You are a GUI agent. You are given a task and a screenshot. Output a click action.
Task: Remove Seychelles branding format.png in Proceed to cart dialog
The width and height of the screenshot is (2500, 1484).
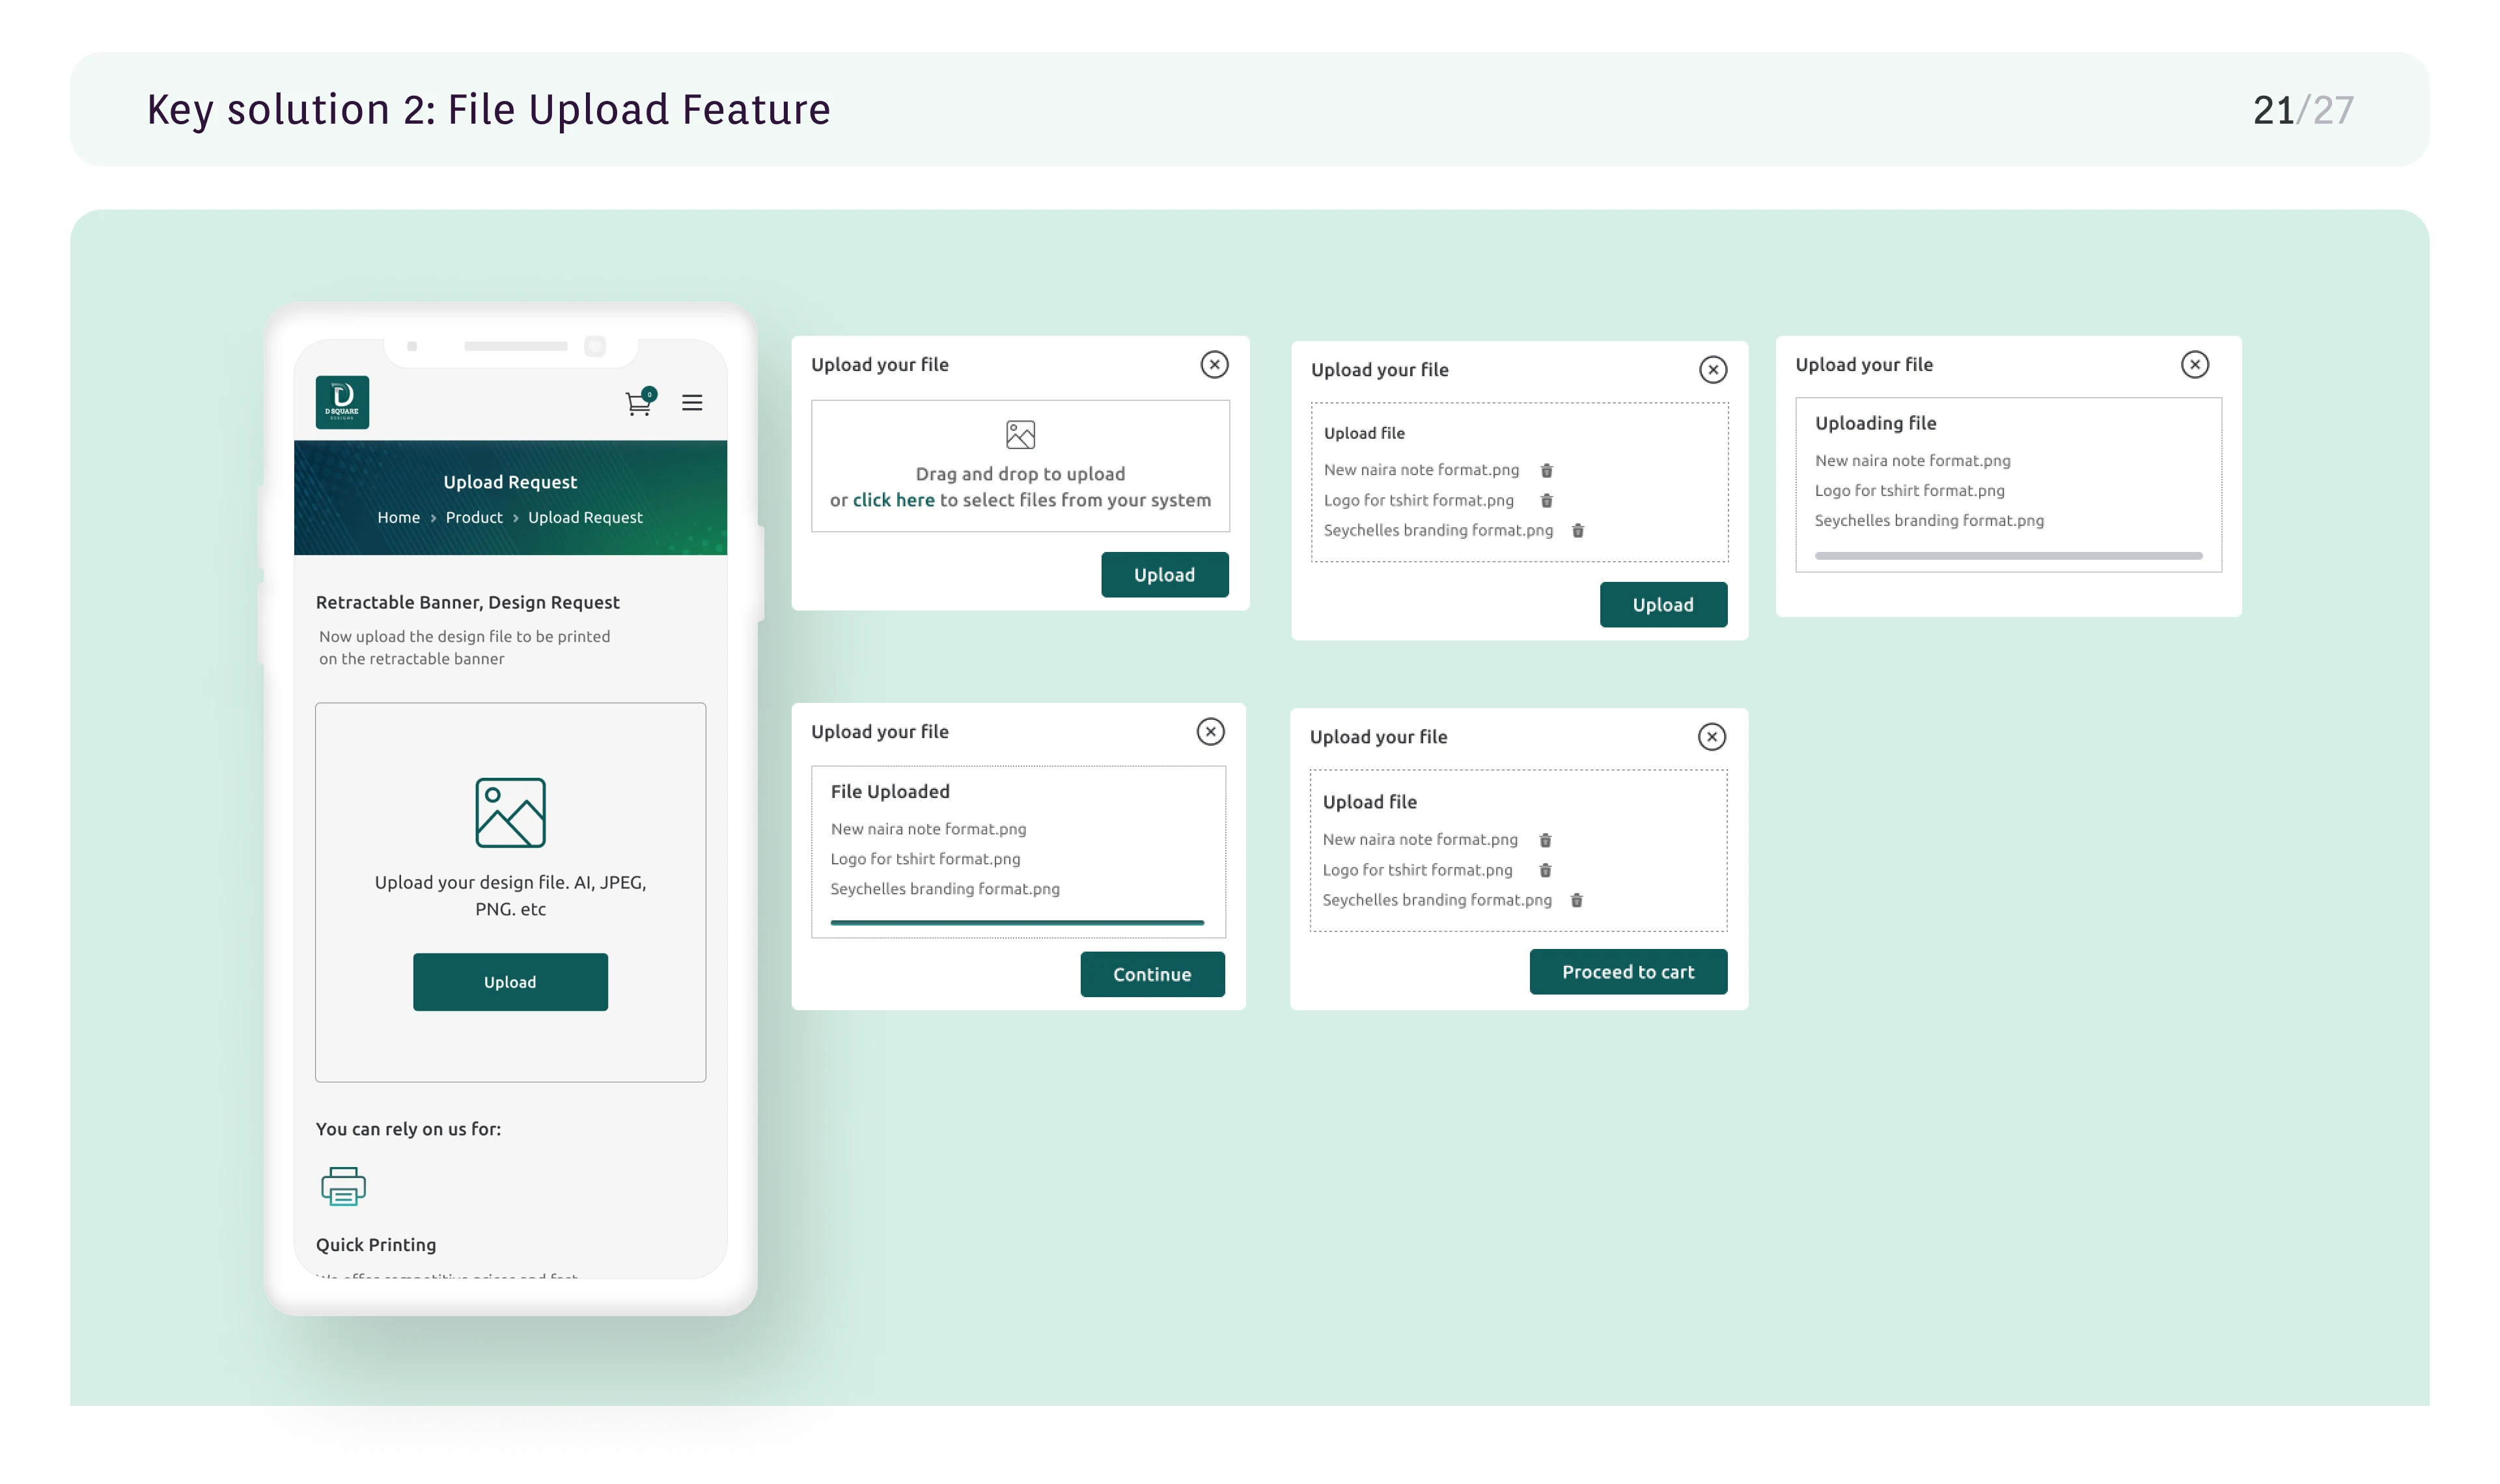coord(1576,900)
